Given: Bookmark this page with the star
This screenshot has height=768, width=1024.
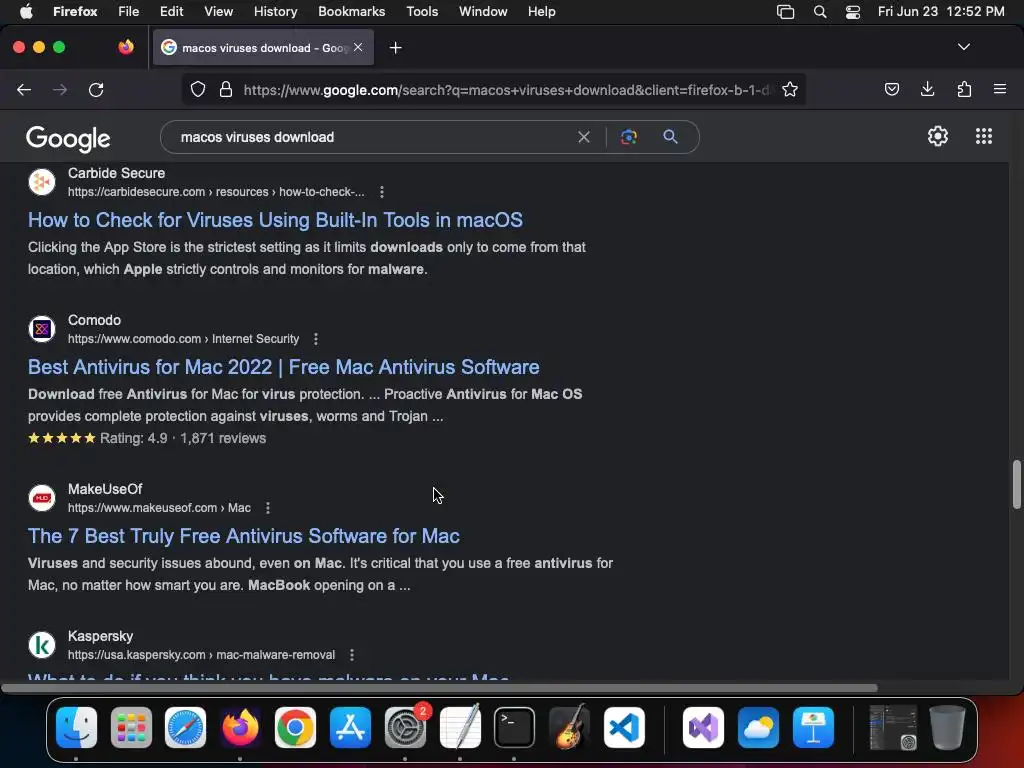Looking at the screenshot, I should 790,89.
